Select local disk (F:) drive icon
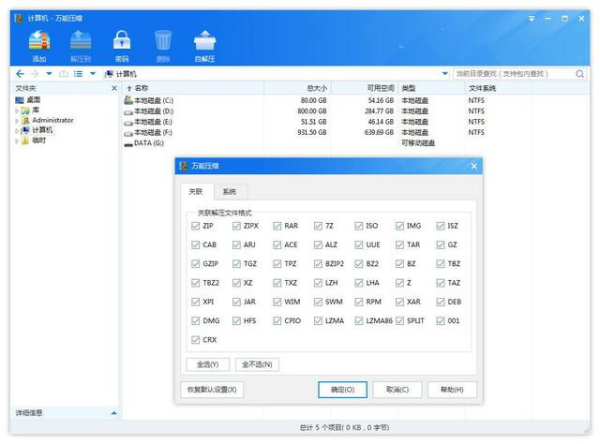Image resolution: width=600 pixels, height=444 pixels. click(x=128, y=133)
